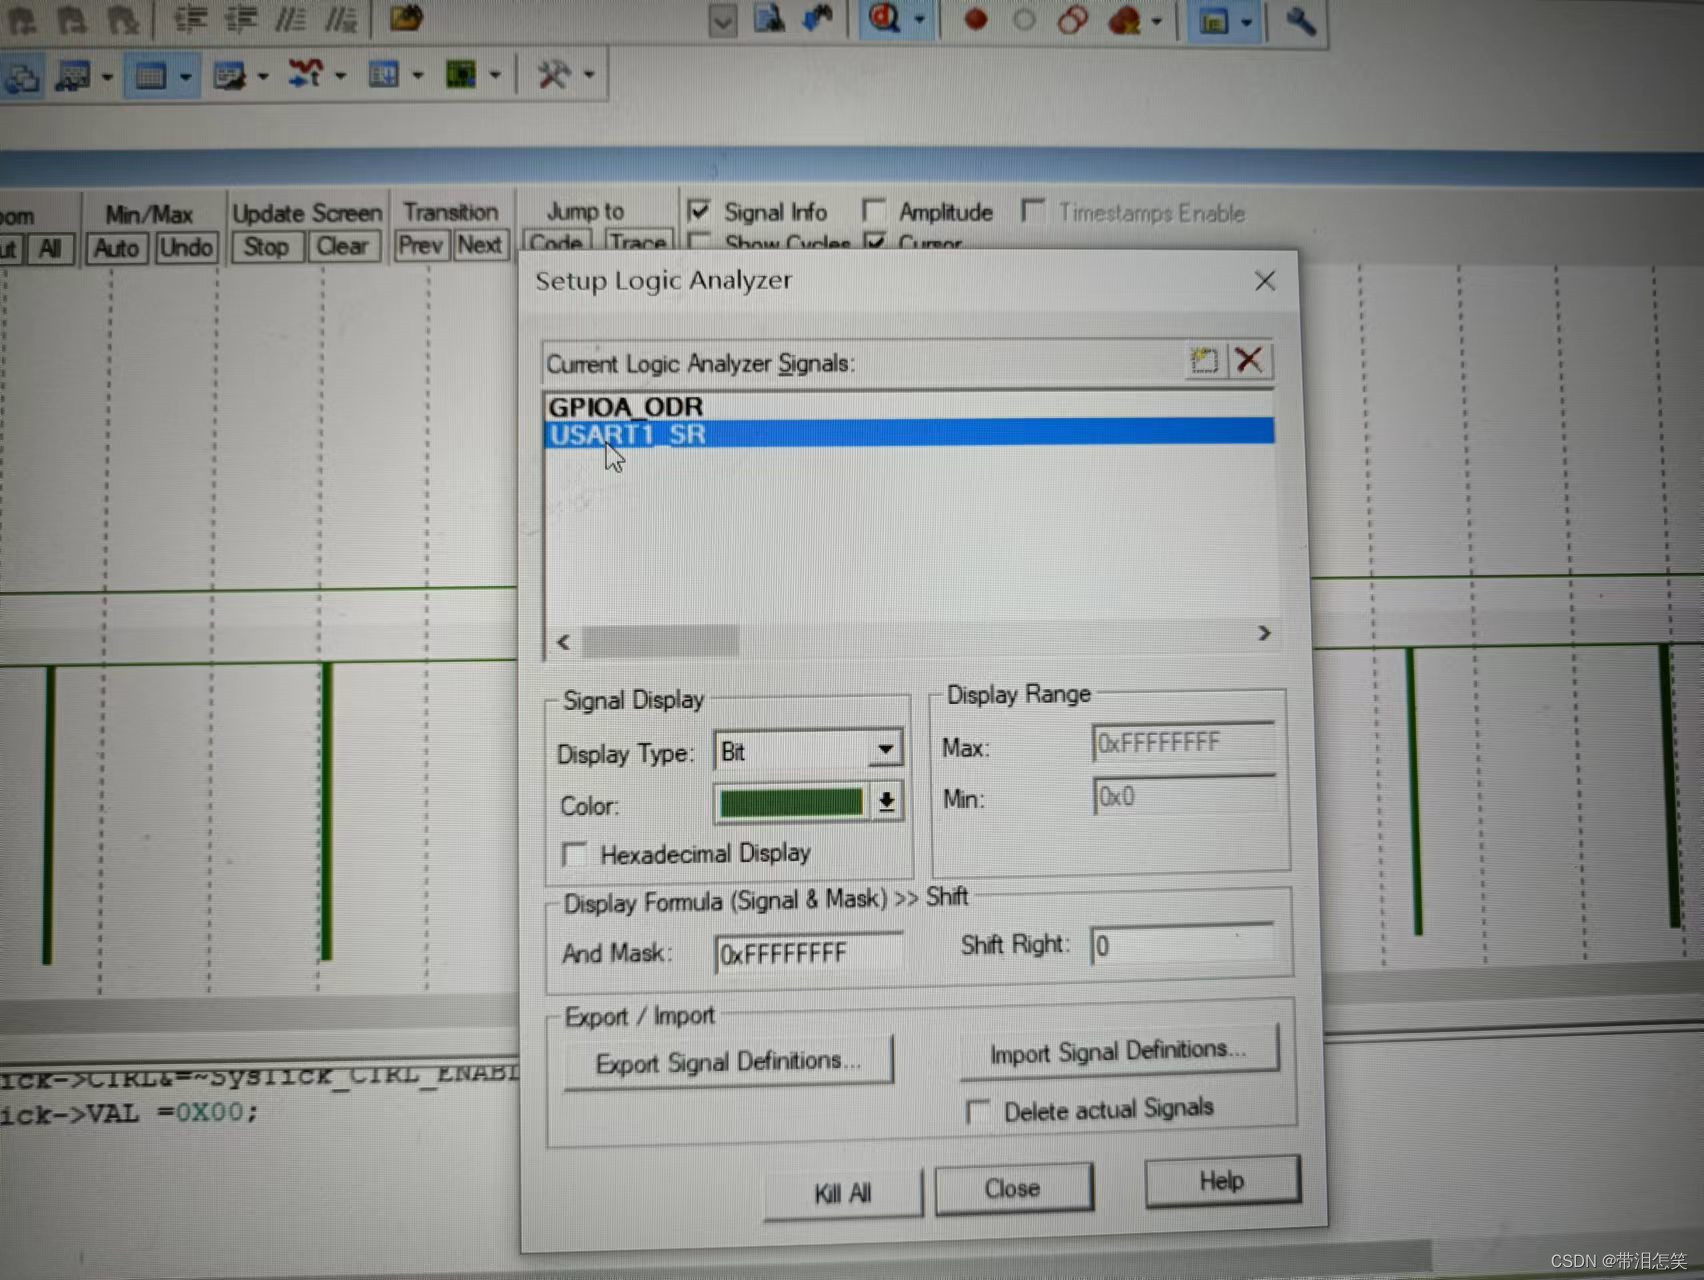Click the Uncomment selection toolbar icon
The width and height of the screenshot is (1704, 1280).
341,18
